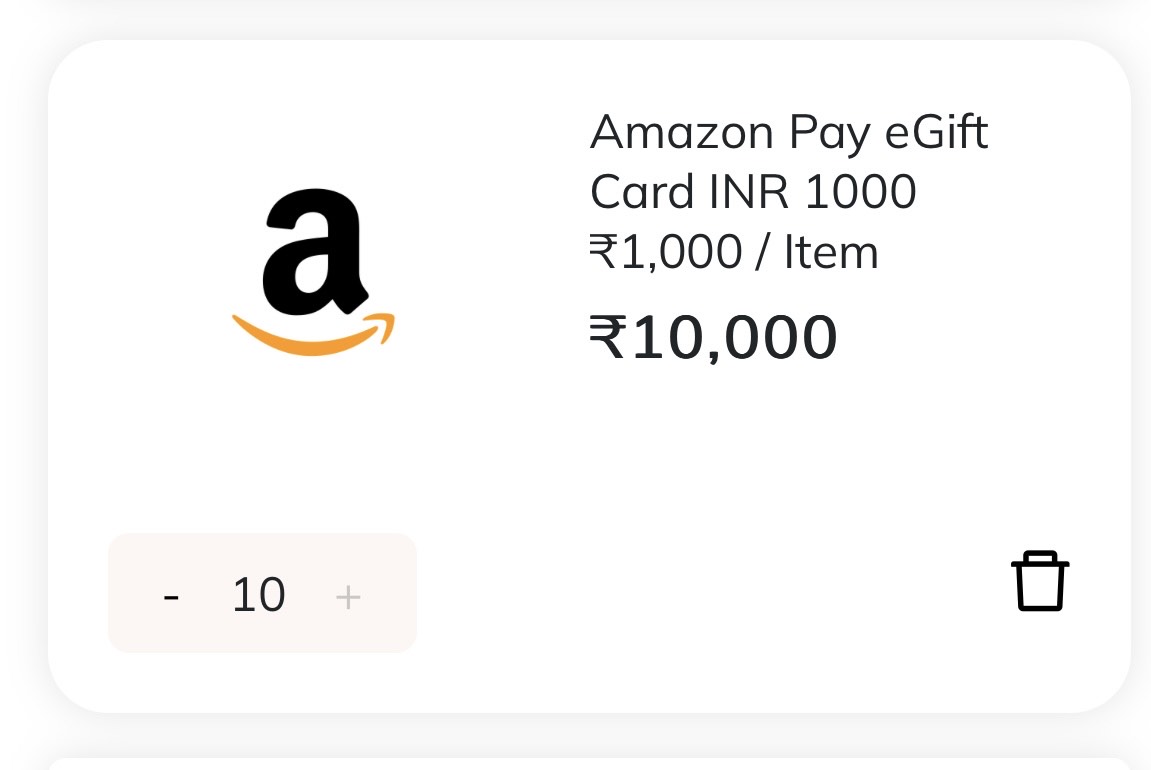Tap the quantity stepper box background
The width and height of the screenshot is (1151, 770).
[262, 593]
